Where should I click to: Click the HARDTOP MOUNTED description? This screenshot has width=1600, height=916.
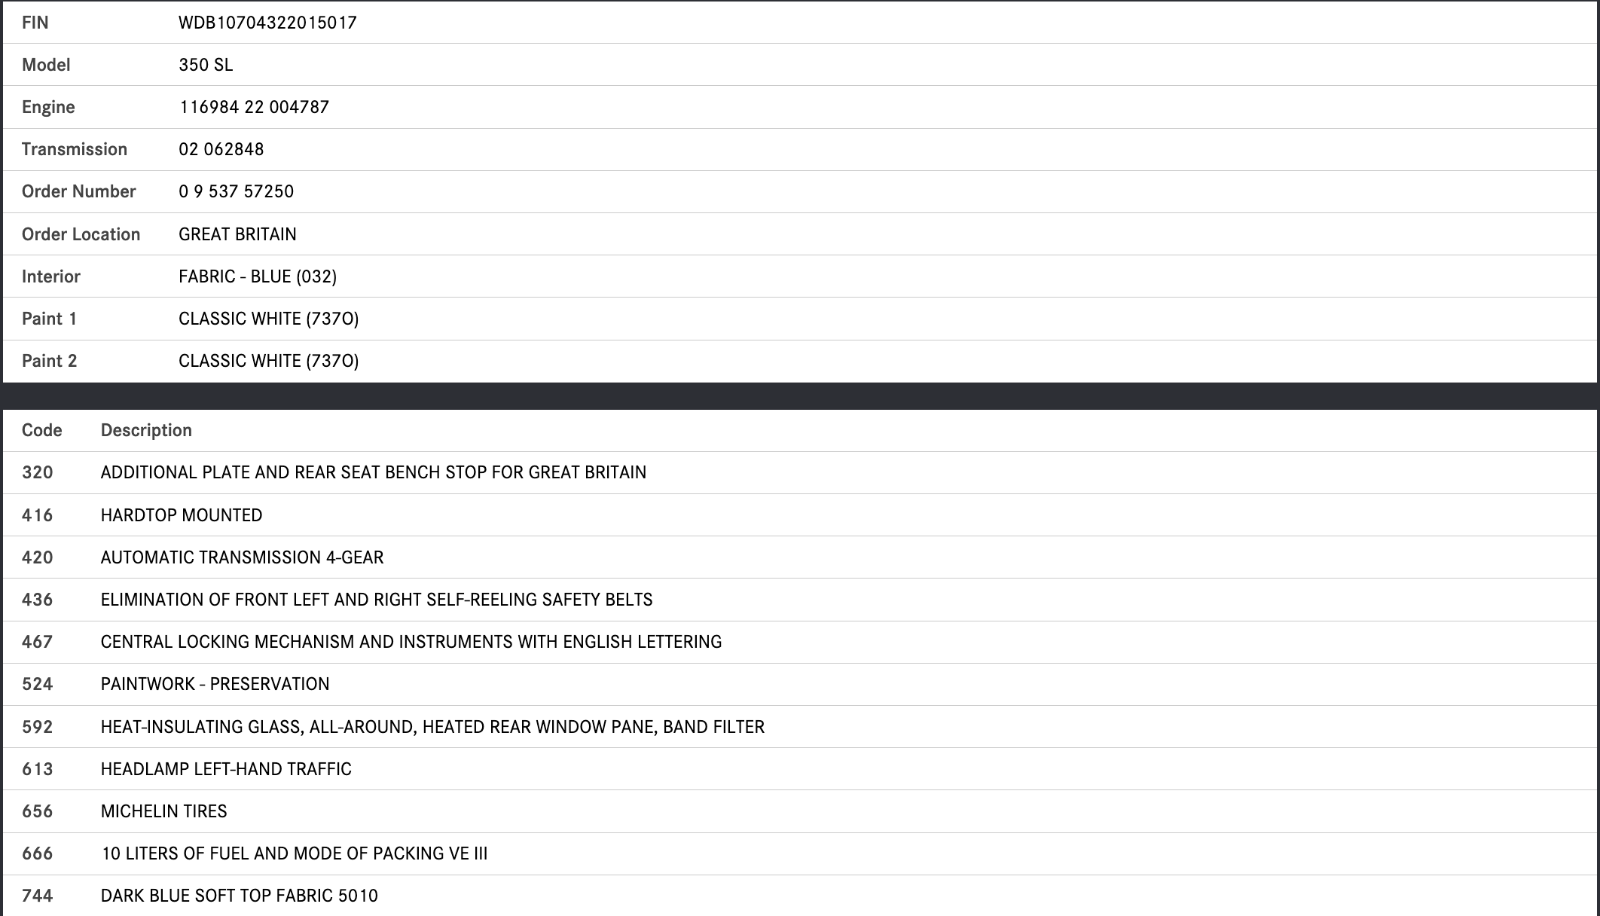(x=181, y=515)
